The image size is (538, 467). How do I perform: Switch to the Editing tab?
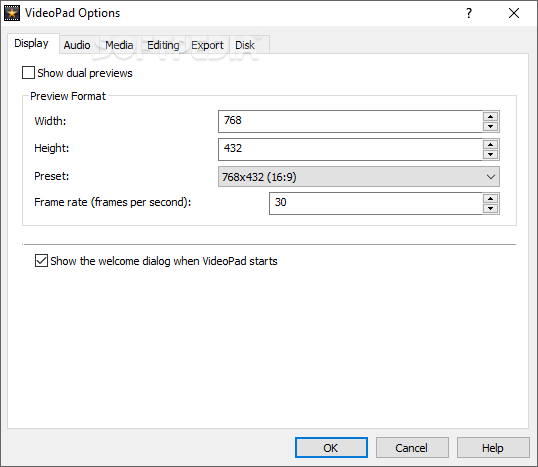(163, 45)
